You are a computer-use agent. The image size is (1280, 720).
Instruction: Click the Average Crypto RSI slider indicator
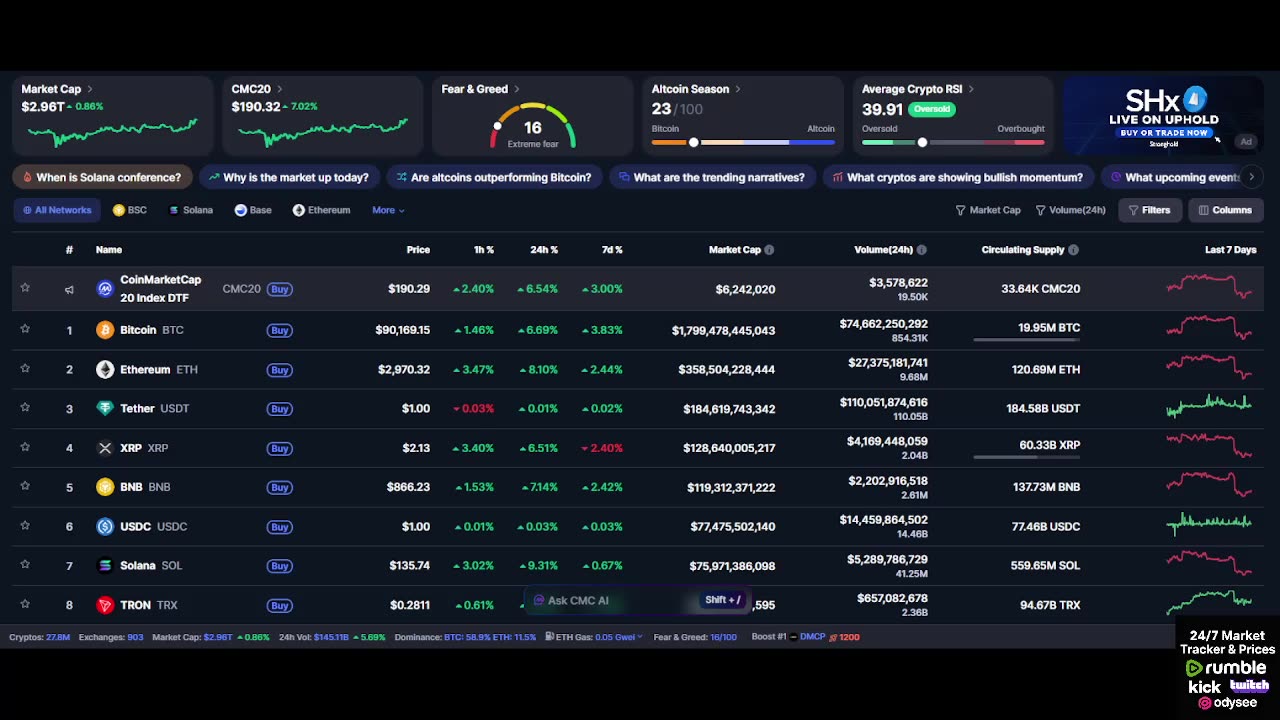pos(922,143)
